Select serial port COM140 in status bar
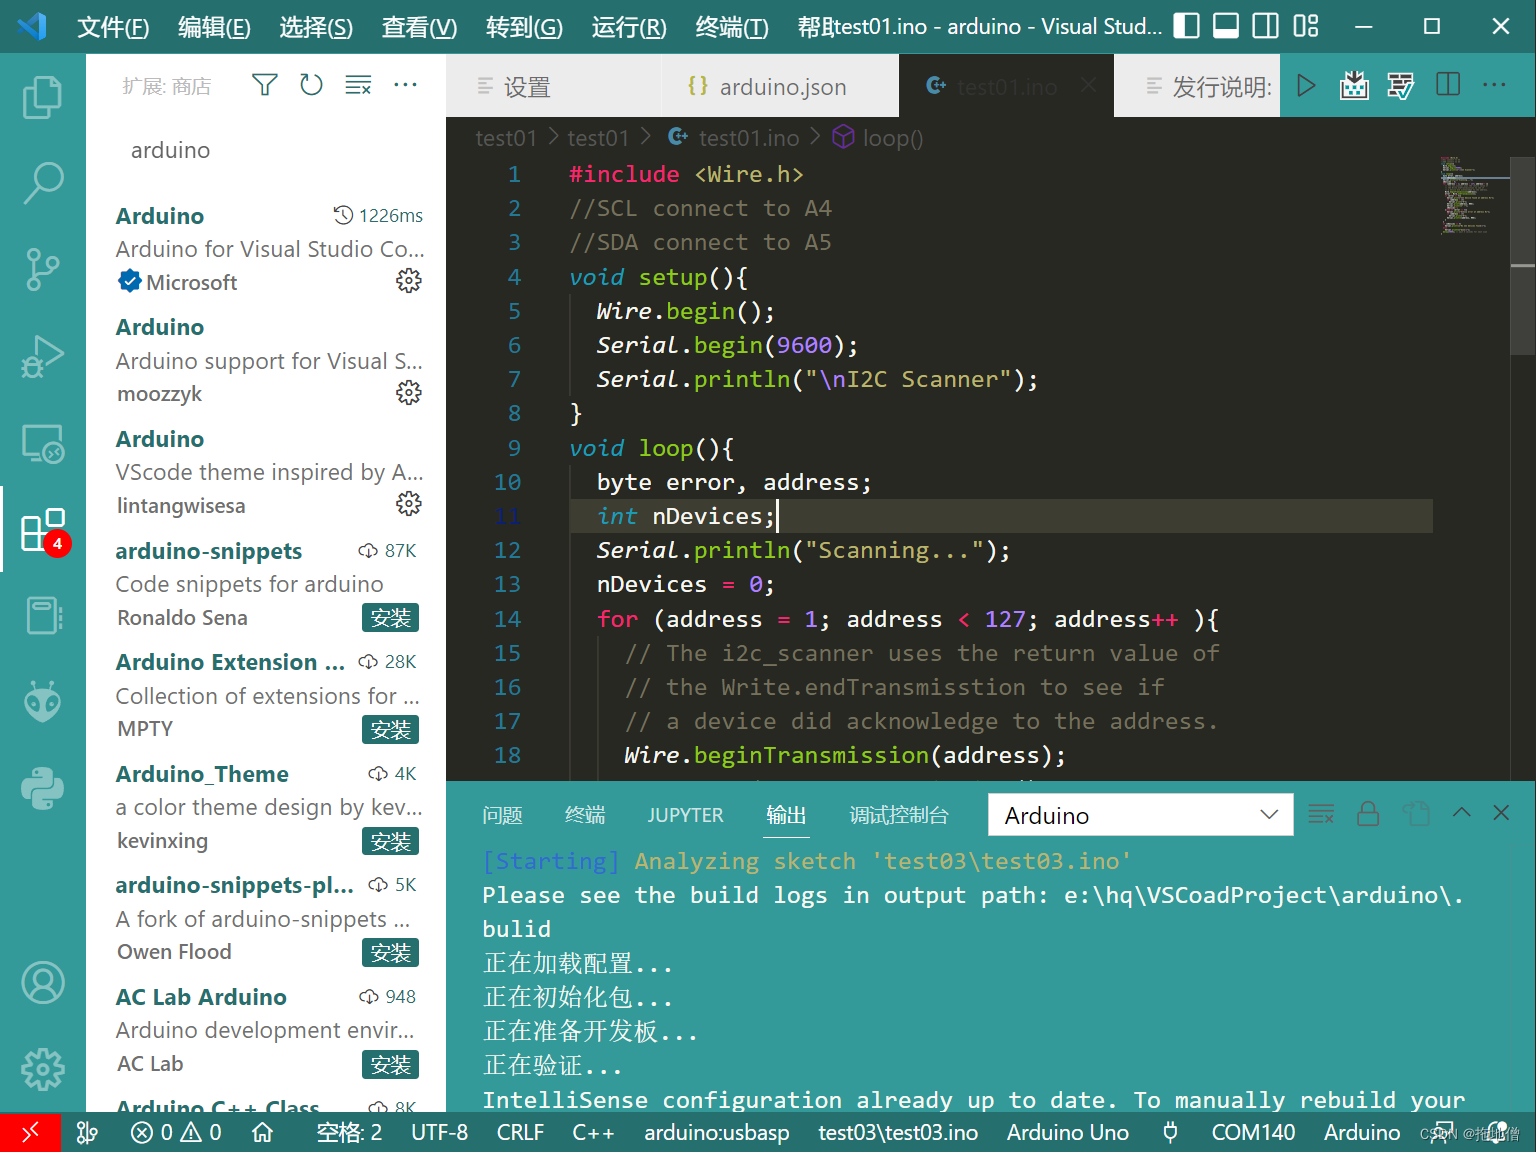Screen dimensions: 1536x1152 1253,1132
